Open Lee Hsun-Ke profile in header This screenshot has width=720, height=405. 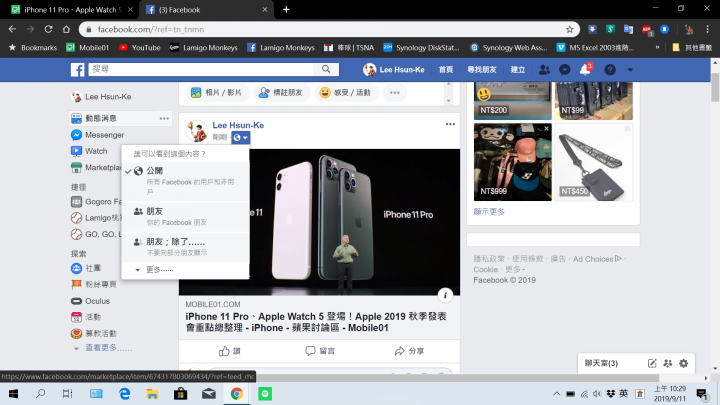click(394, 70)
